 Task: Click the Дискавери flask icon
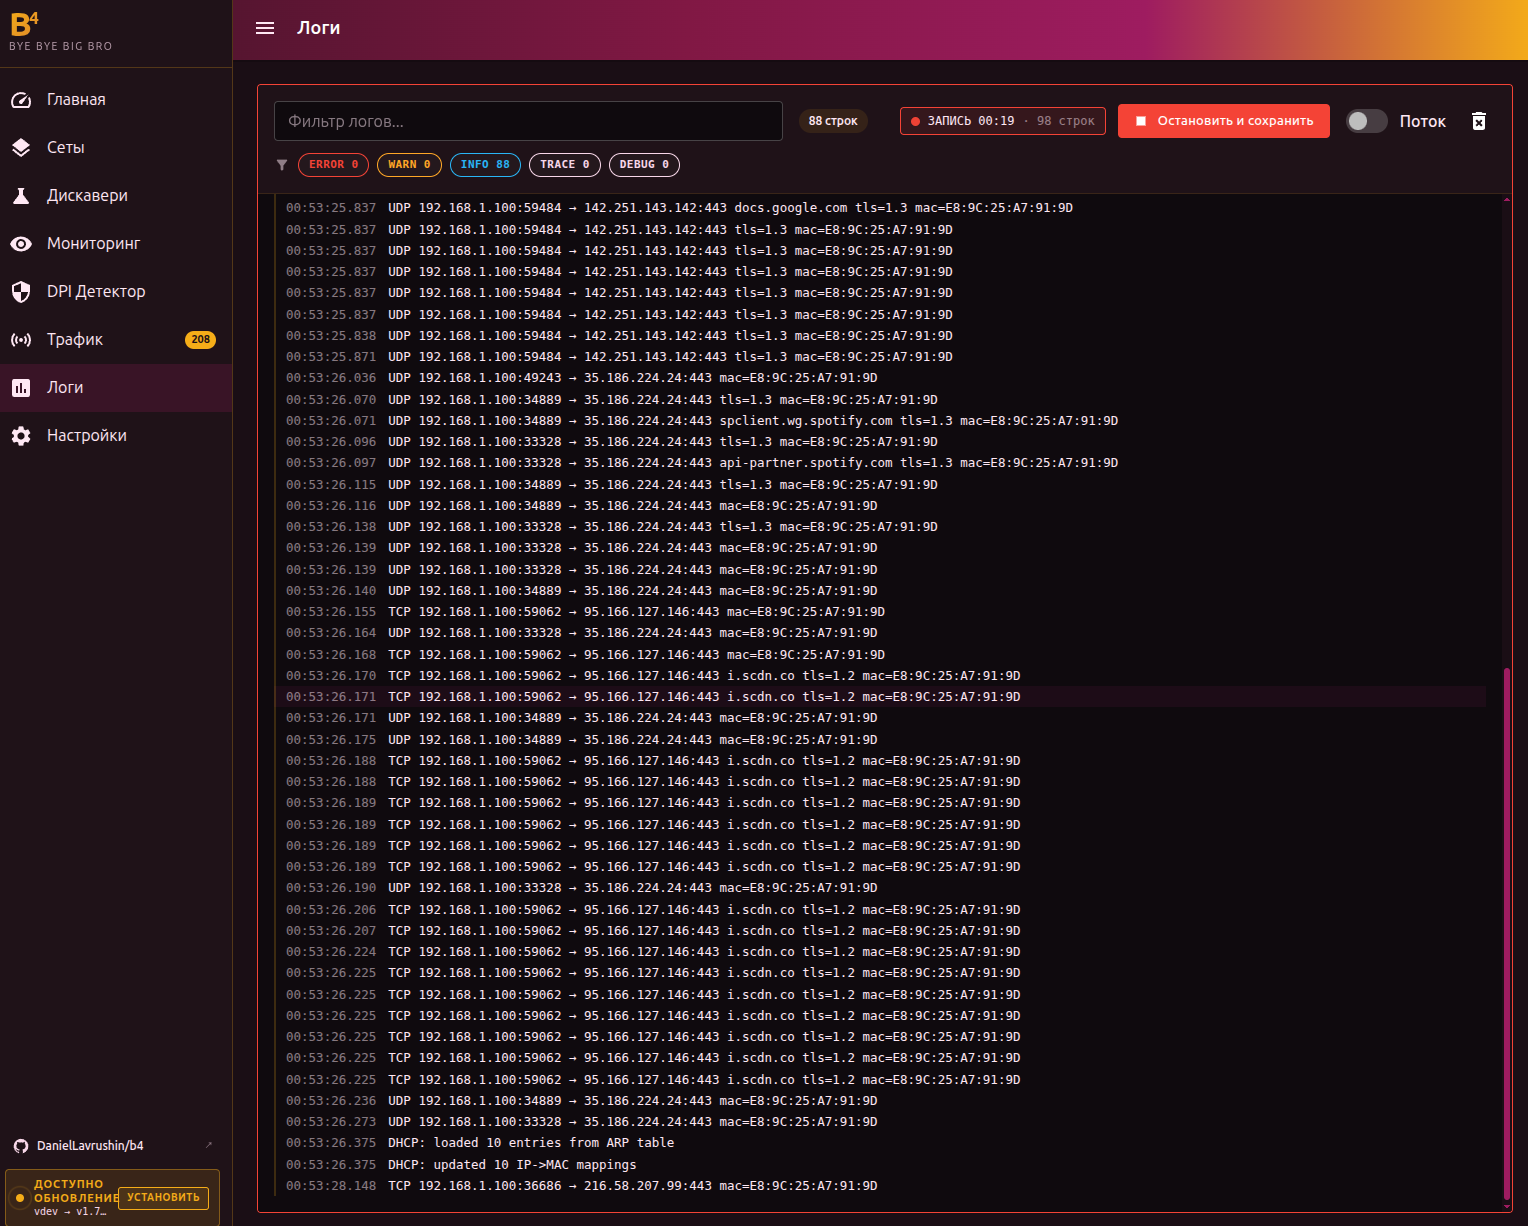[x=21, y=196]
